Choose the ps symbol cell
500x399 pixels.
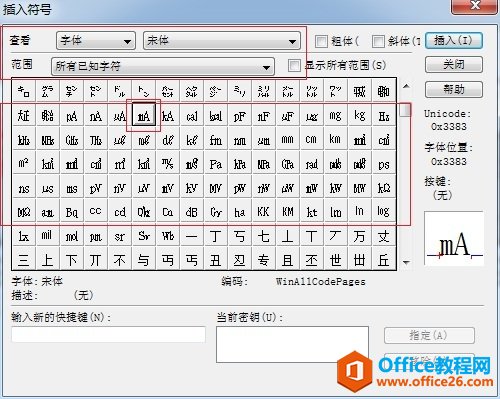tap(384, 163)
